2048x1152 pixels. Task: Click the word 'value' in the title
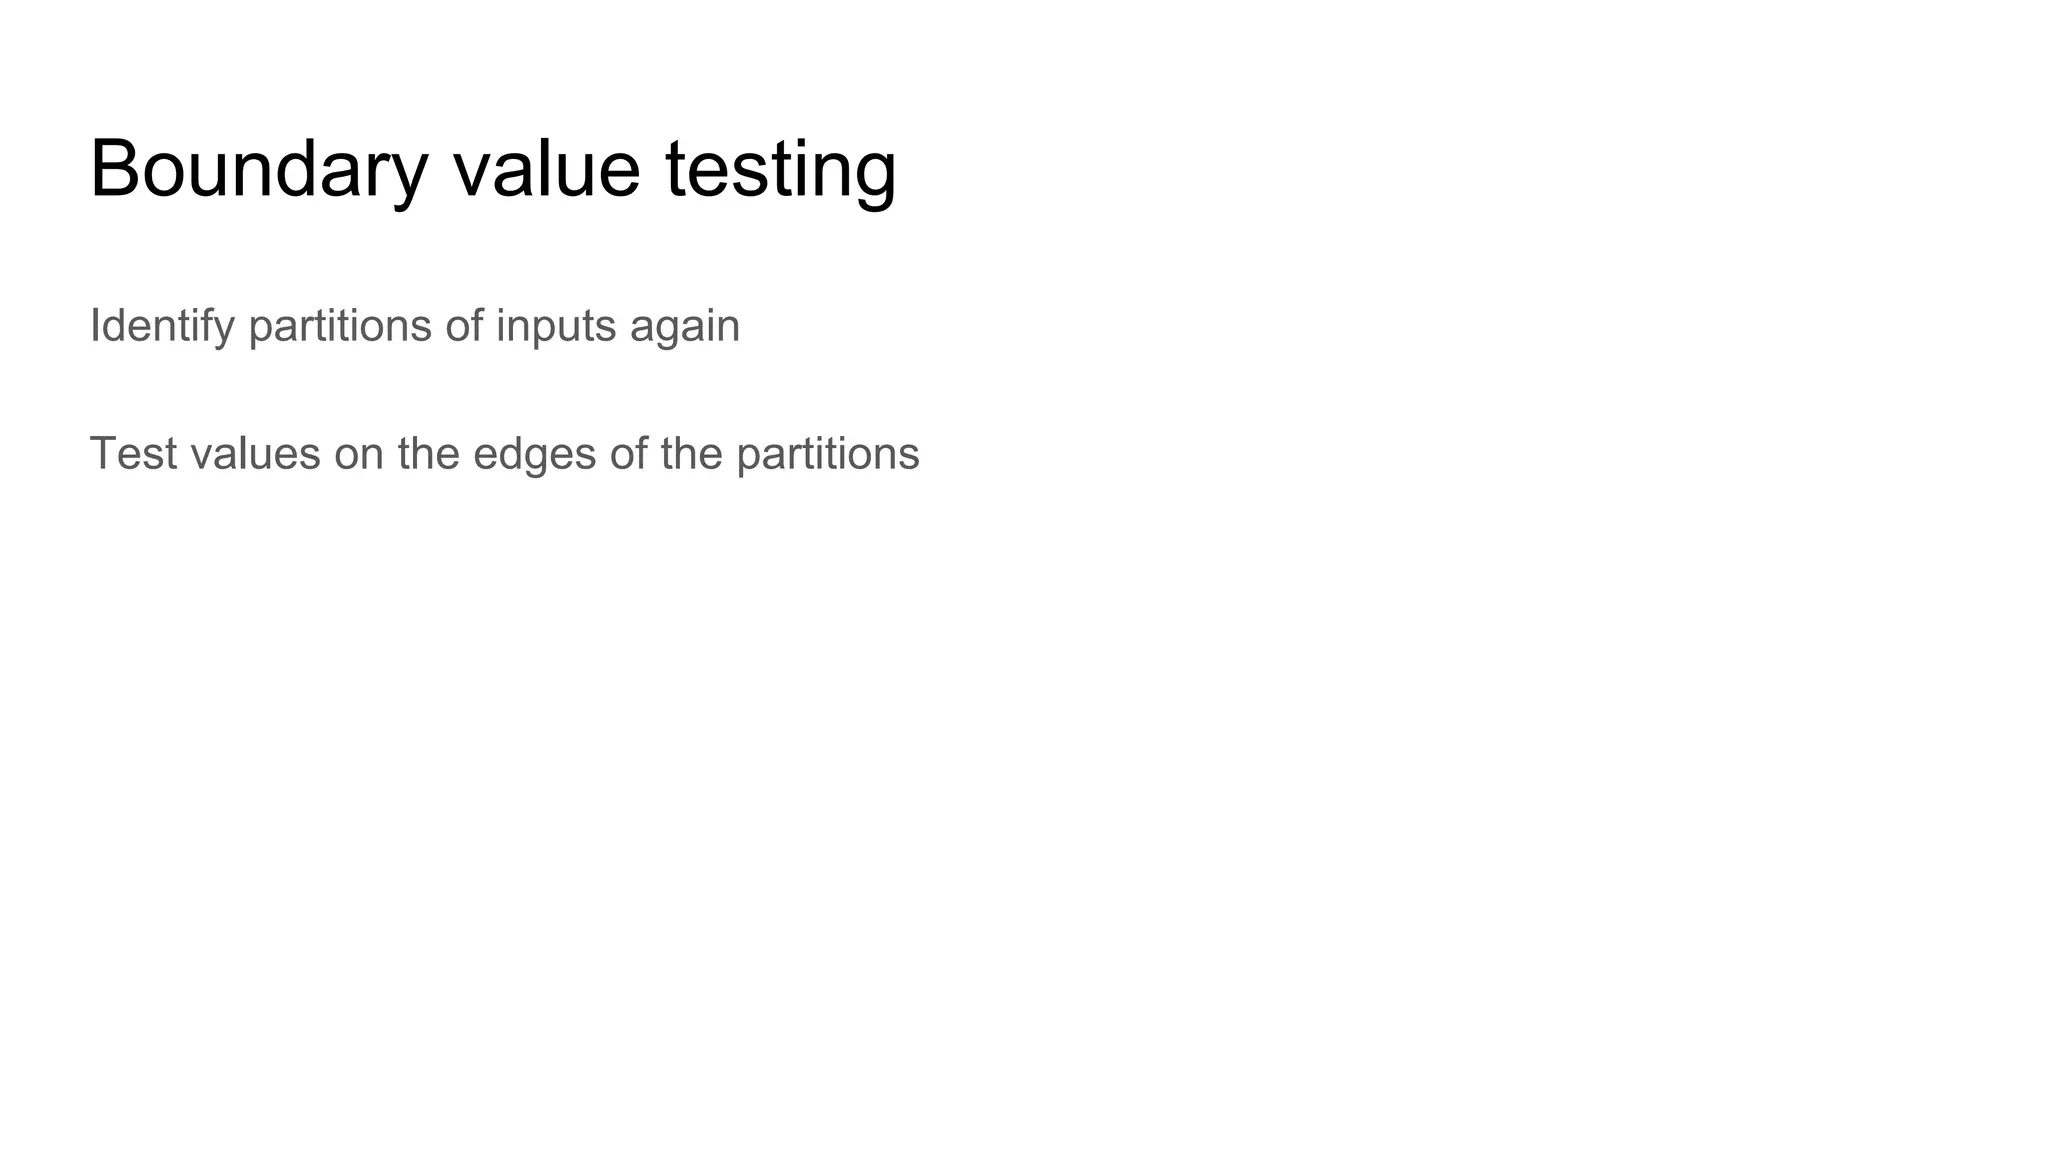coord(546,168)
